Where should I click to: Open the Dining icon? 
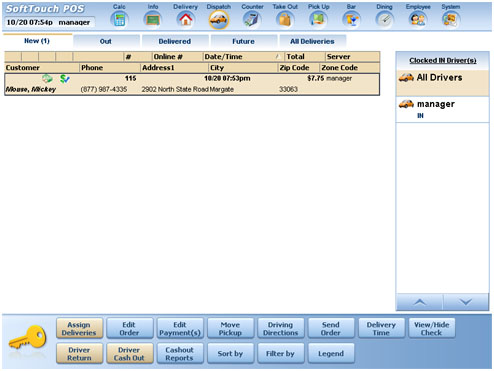coord(384,20)
